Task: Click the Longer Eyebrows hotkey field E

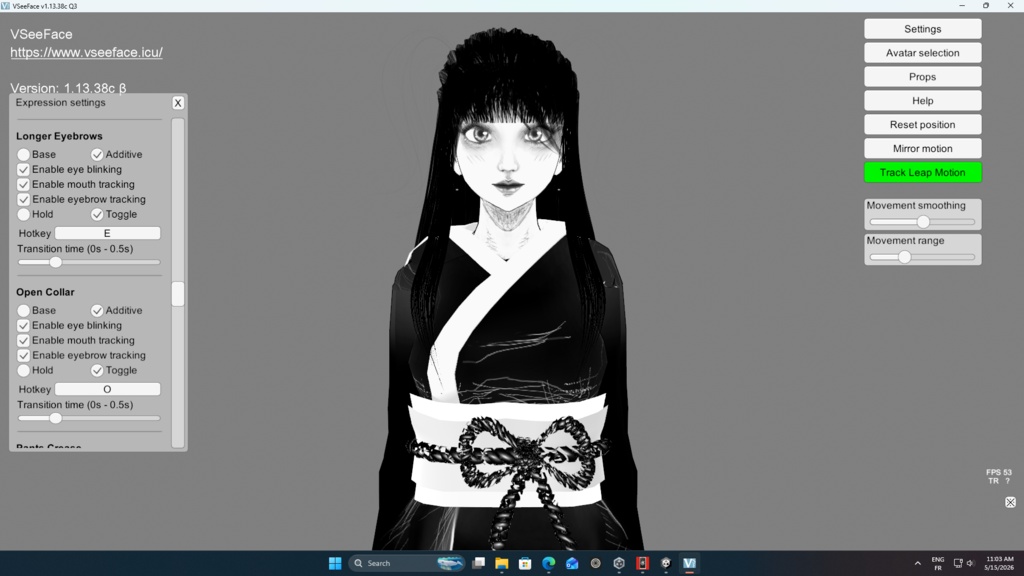Action: click(x=107, y=233)
